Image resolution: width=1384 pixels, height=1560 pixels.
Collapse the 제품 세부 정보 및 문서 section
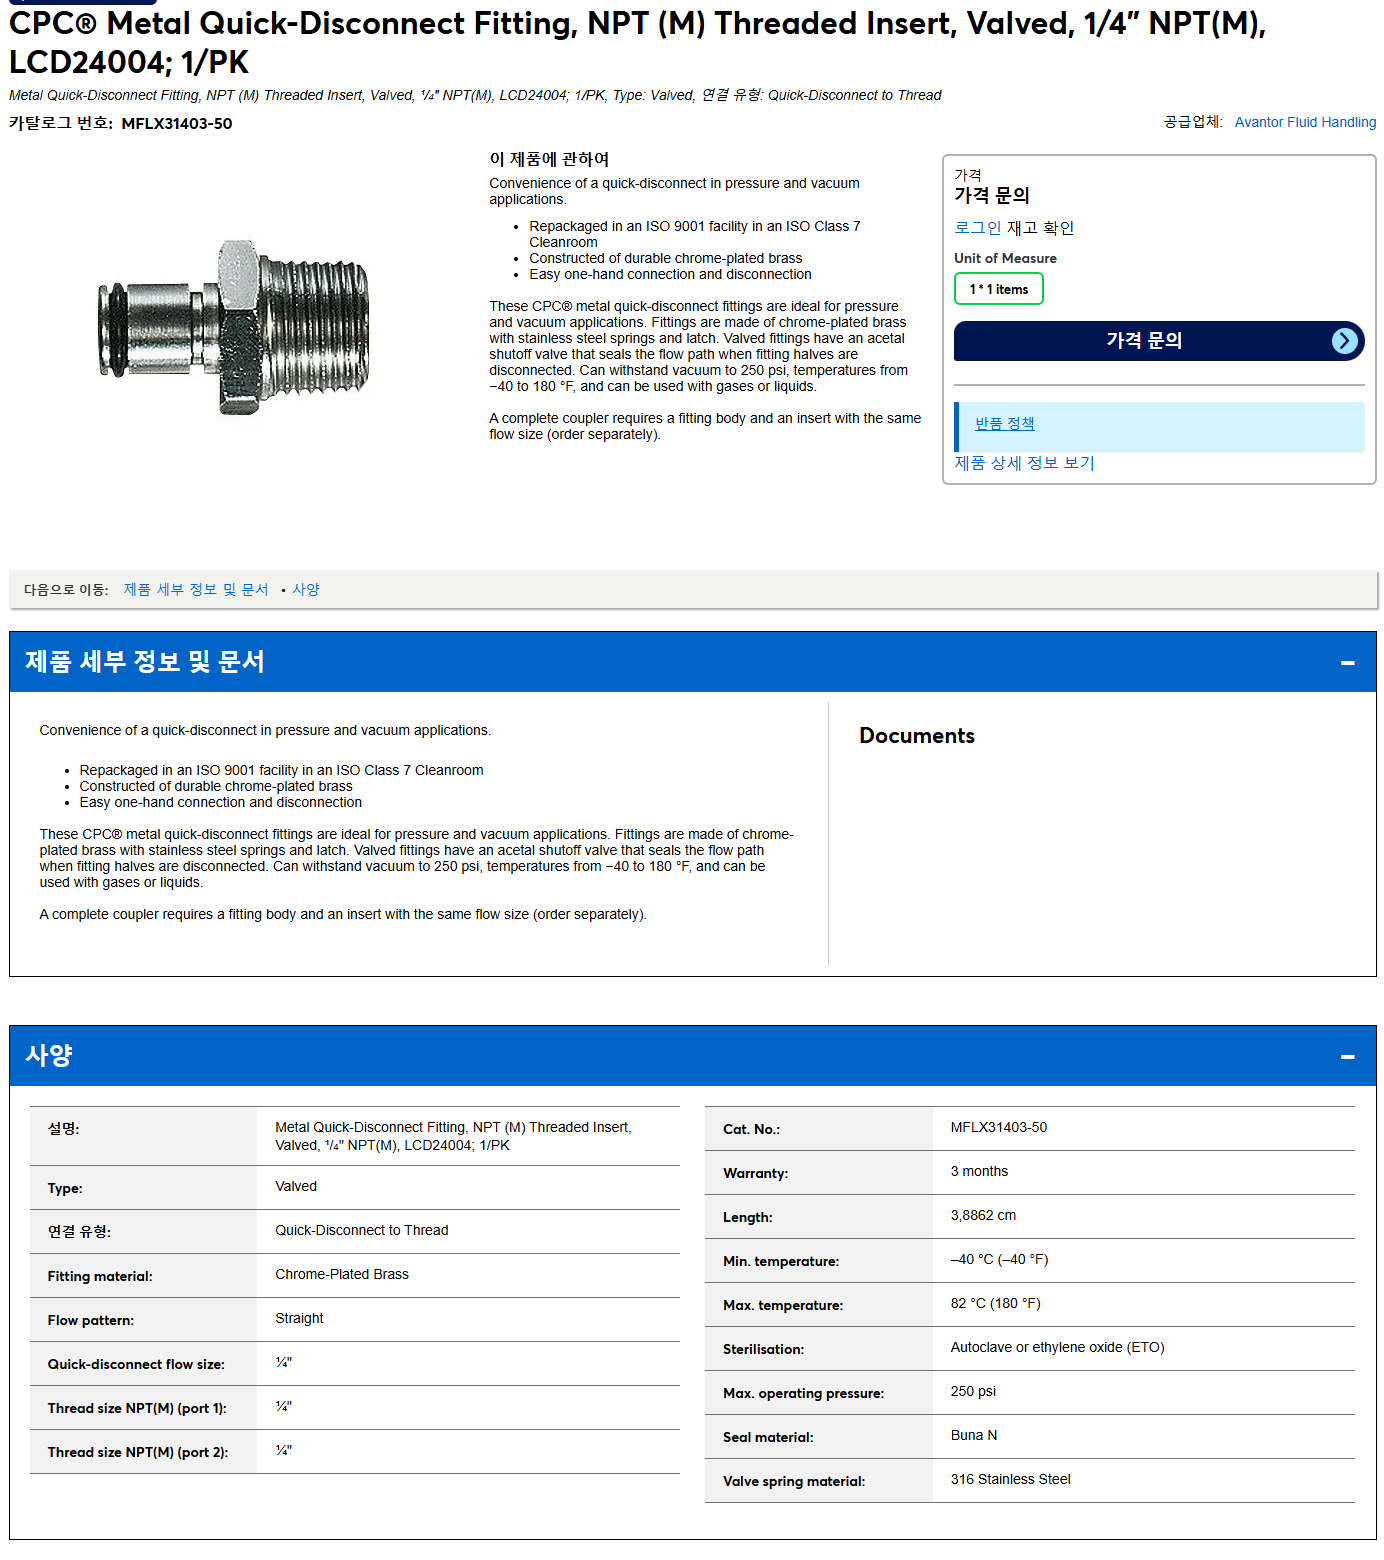1347,662
